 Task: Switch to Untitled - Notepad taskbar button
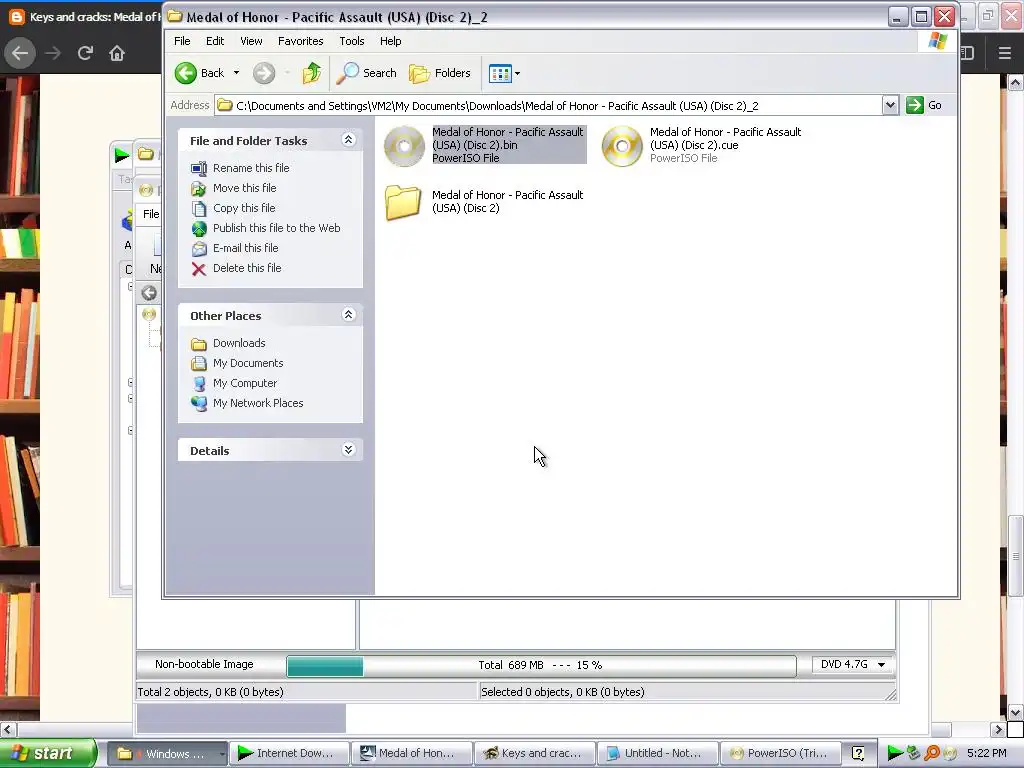[657, 754]
